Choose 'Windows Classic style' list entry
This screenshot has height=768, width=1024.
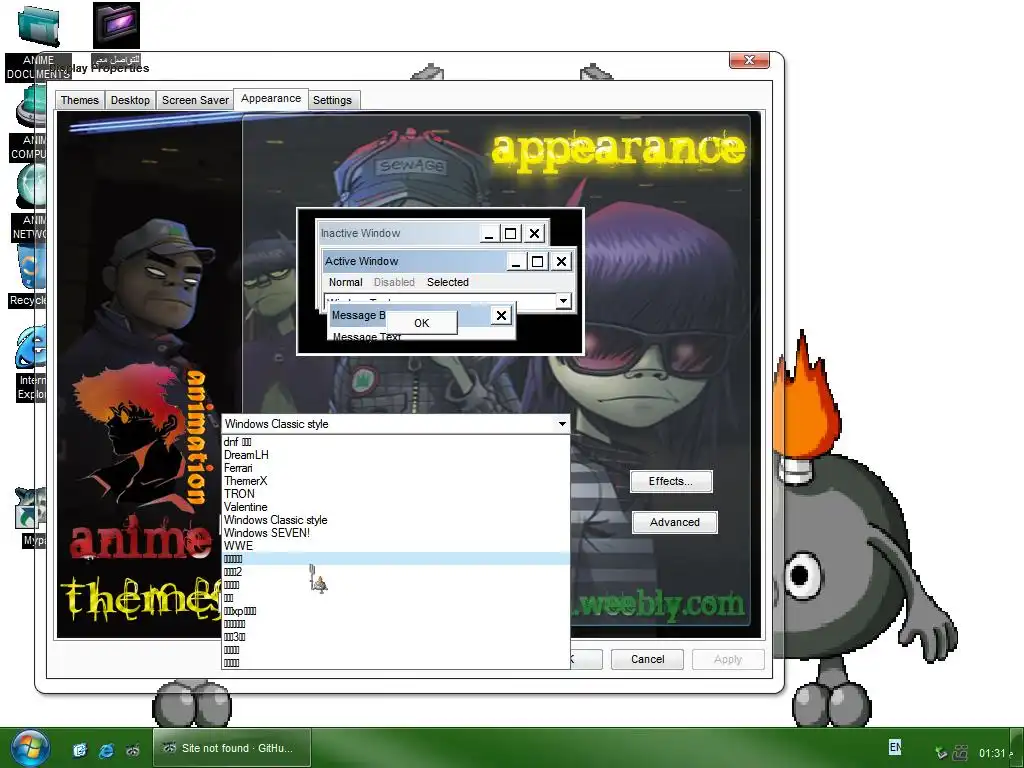coord(396,520)
